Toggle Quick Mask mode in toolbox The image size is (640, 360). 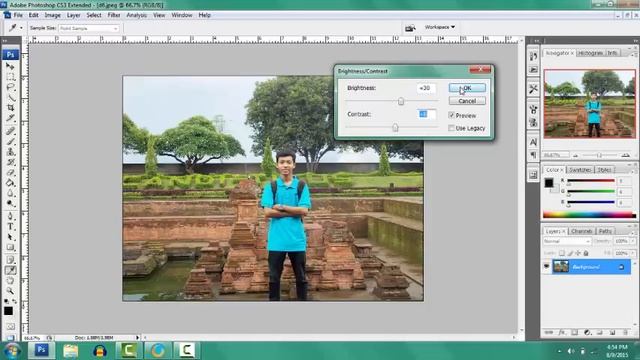[10, 327]
